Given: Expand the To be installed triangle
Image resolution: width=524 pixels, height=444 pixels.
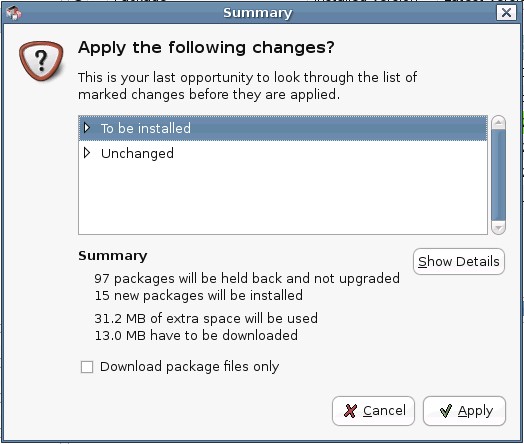Looking at the screenshot, I should click(87, 128).
